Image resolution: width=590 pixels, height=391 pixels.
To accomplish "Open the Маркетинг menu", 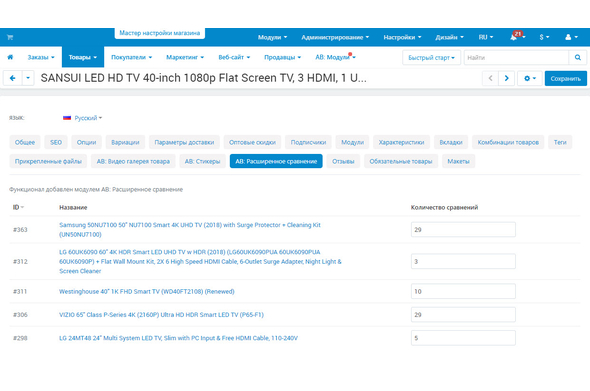I will 185,57.
